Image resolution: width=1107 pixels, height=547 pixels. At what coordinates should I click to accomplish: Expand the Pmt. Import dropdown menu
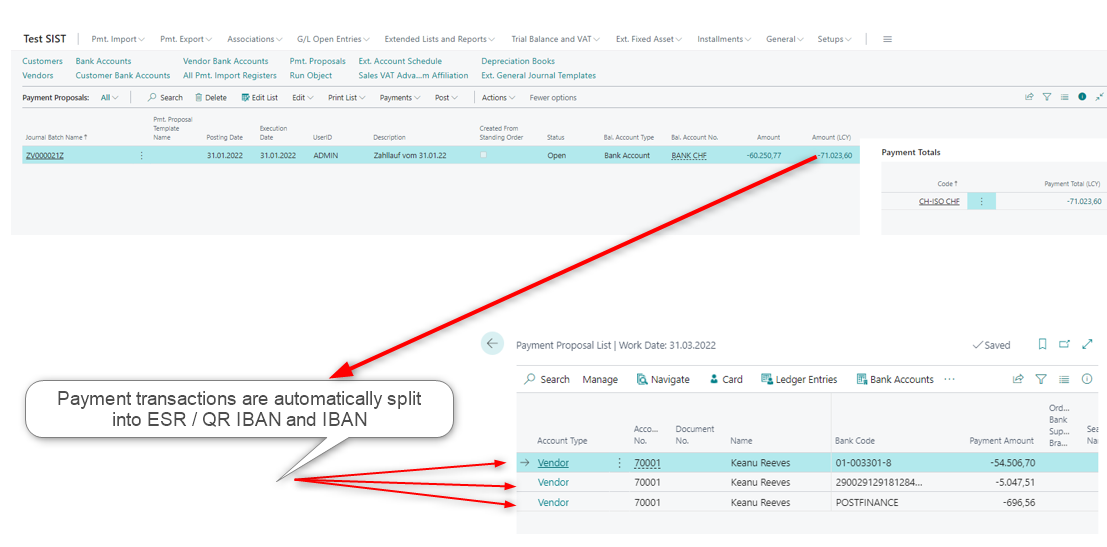click(118, 39)
